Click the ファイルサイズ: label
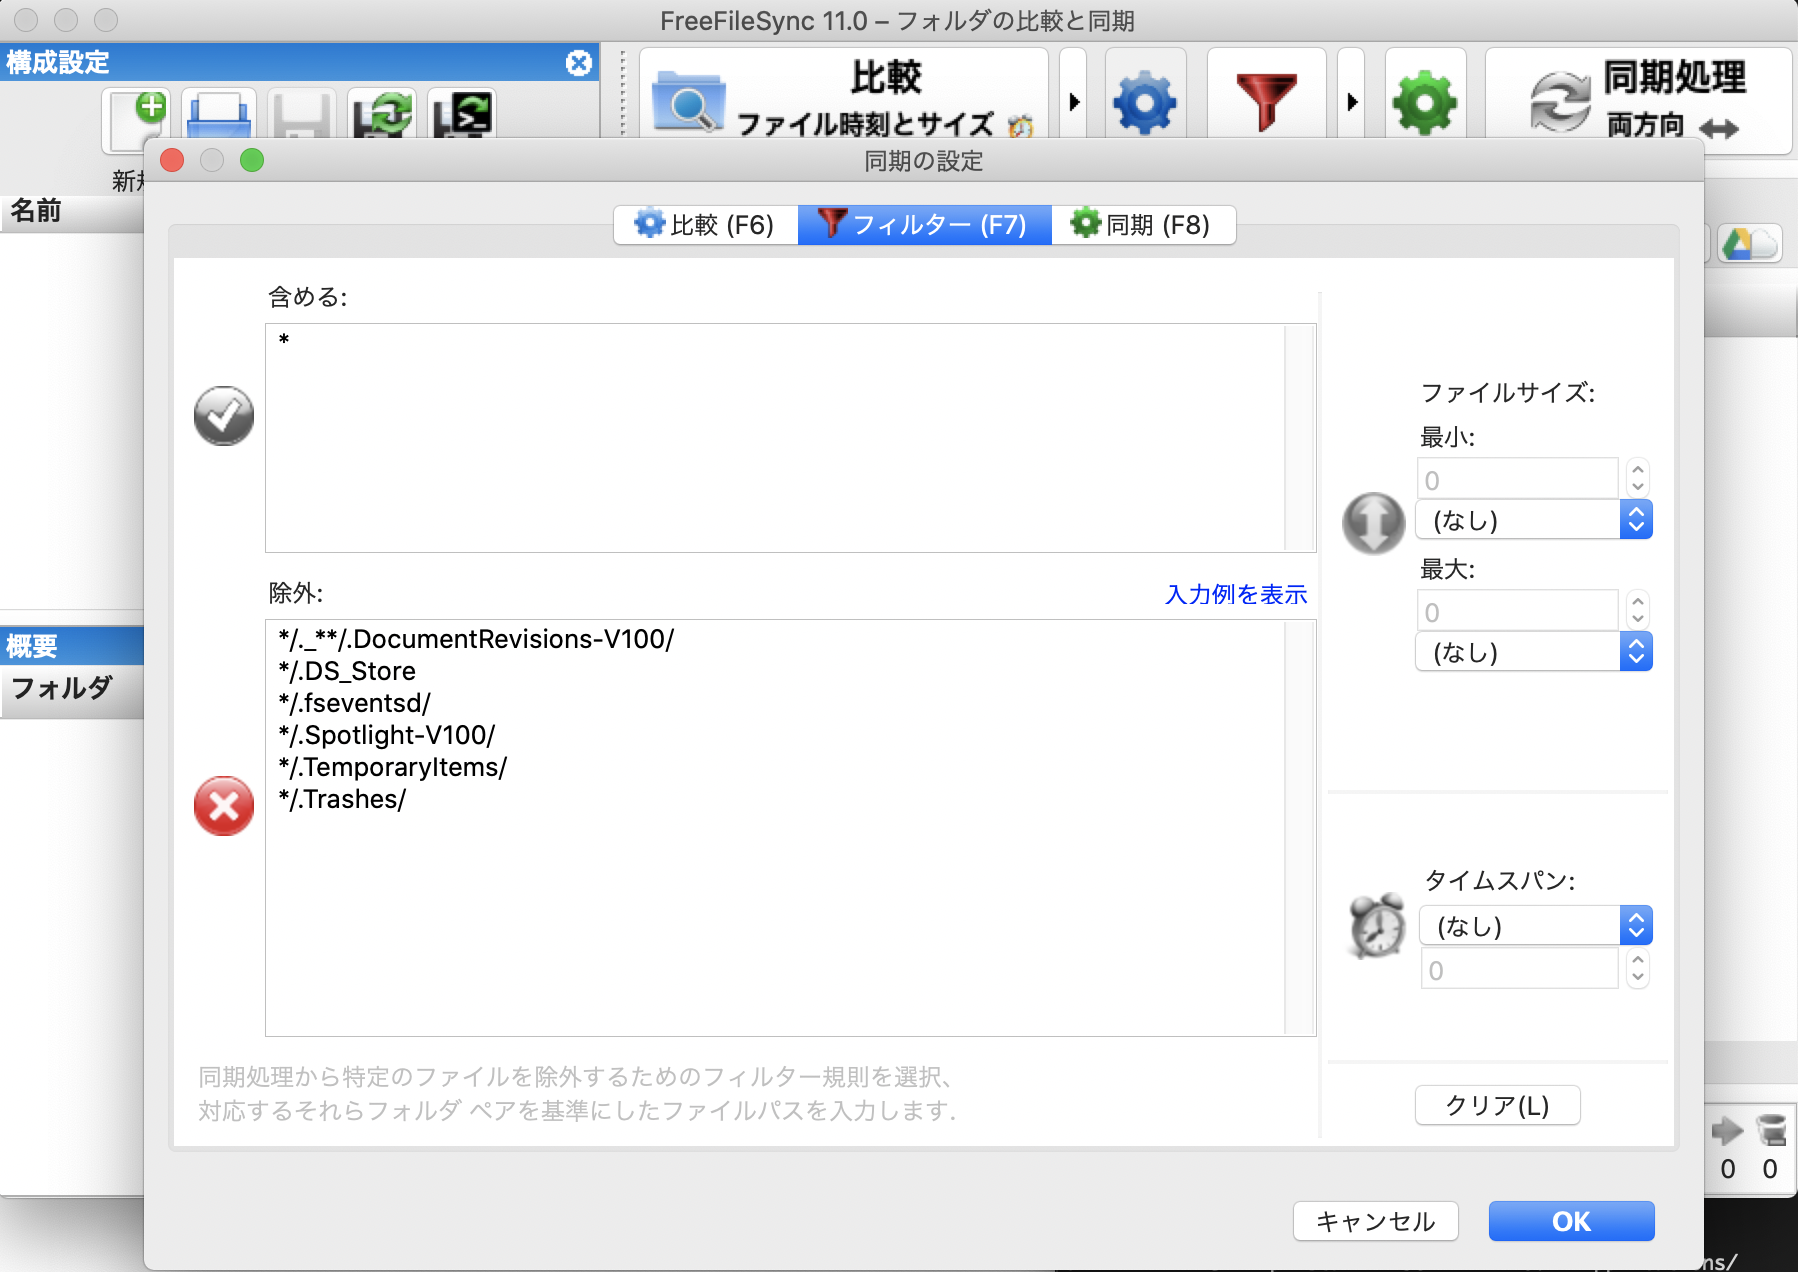Image resolution: width=1798 pixels, height=1272 pixels. (1508, 392)
